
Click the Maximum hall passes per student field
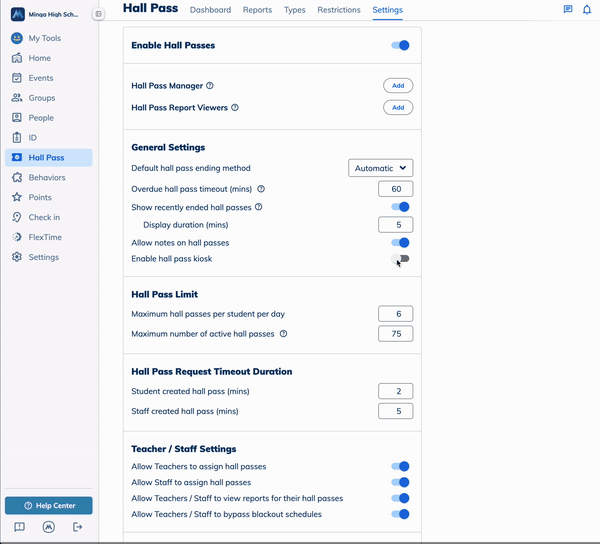tap(396, 314)
